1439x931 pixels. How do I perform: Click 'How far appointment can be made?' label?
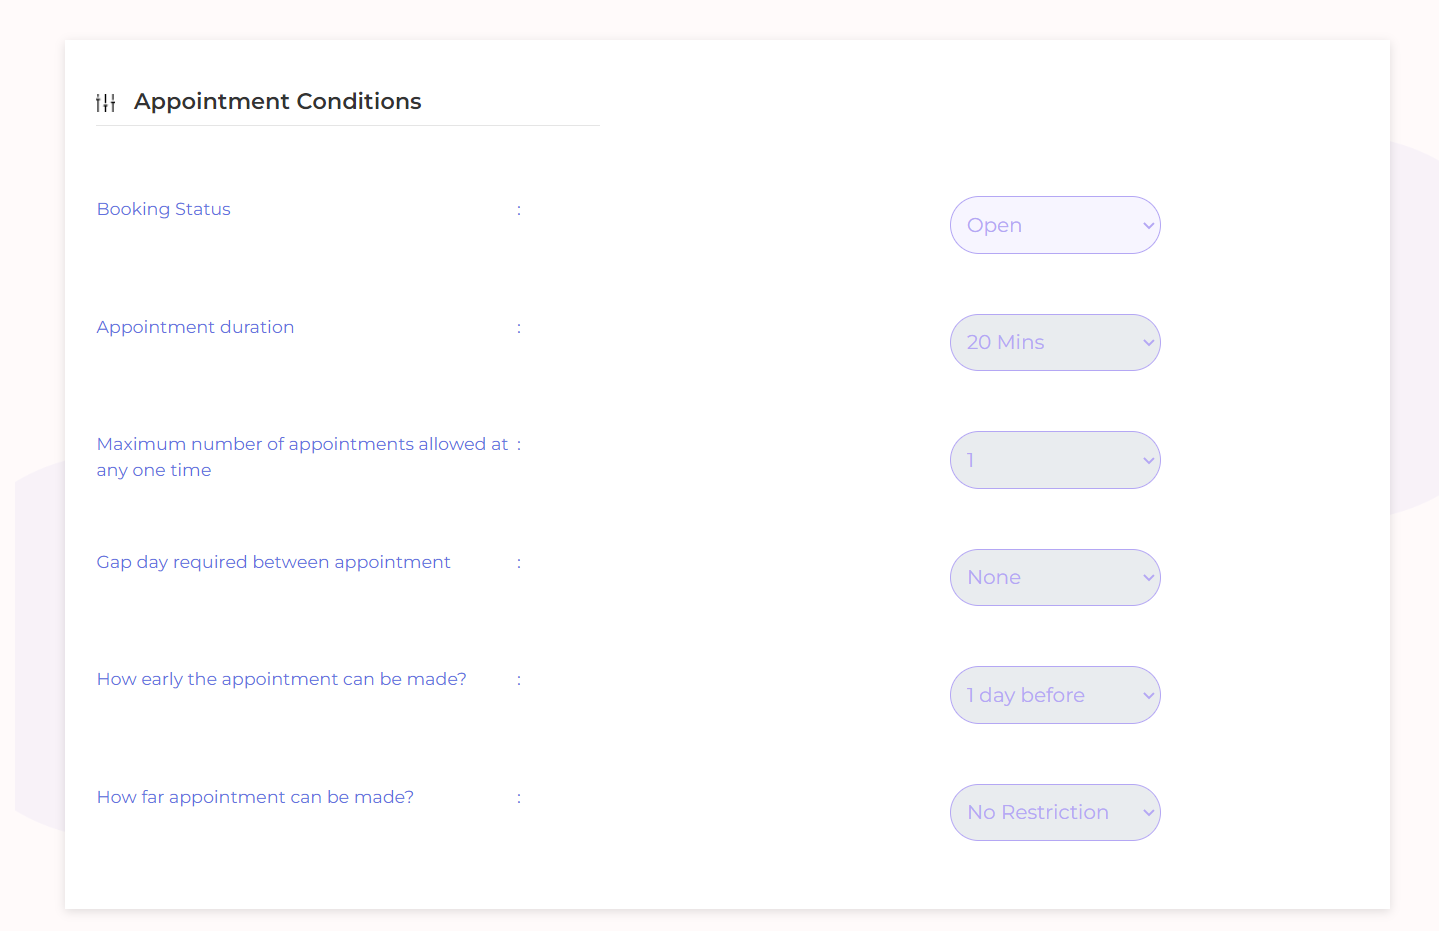[255, 797]
